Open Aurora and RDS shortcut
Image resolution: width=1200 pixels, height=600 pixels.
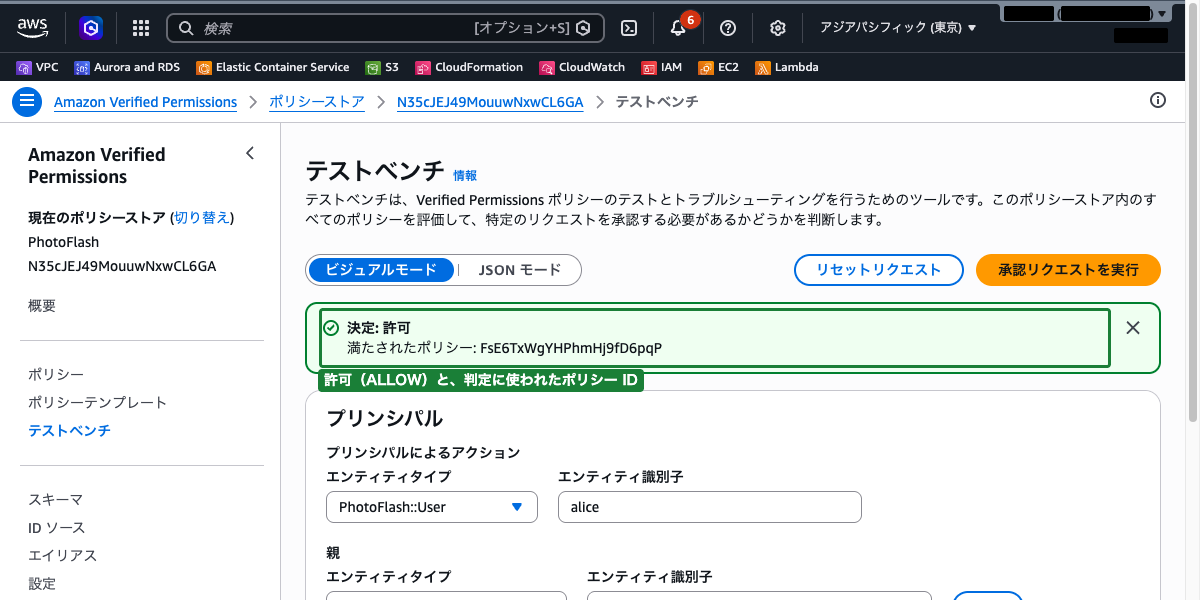tap(127, 67)
